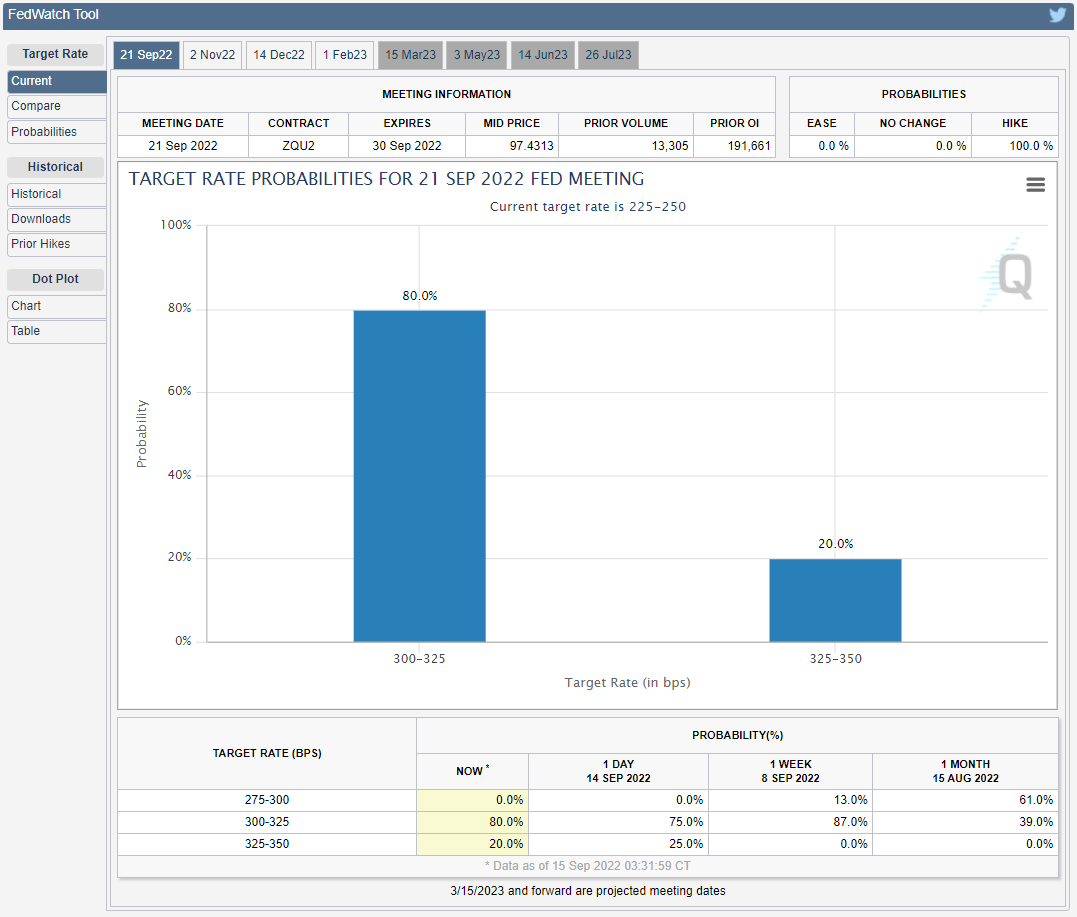The width and height of the screenshot is (1077, 917).
Task: Select Current in the Target Rate section
Action: click(x=56, y=81)
